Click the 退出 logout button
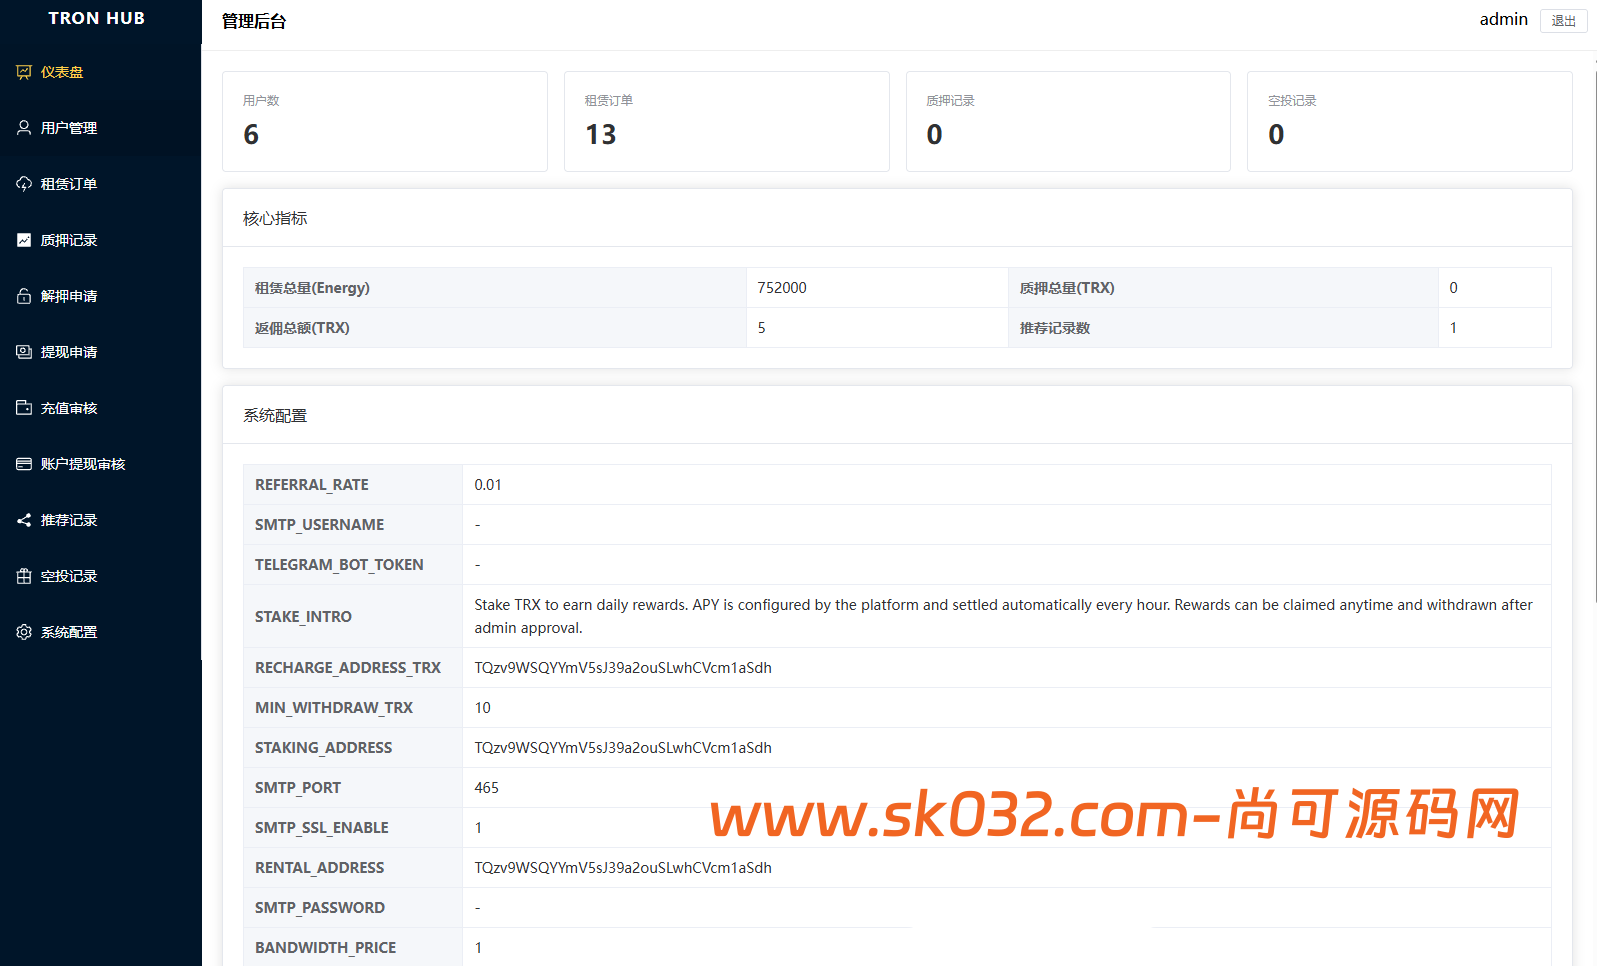This screenshot has width=1597, height=966. point(1563,21)
